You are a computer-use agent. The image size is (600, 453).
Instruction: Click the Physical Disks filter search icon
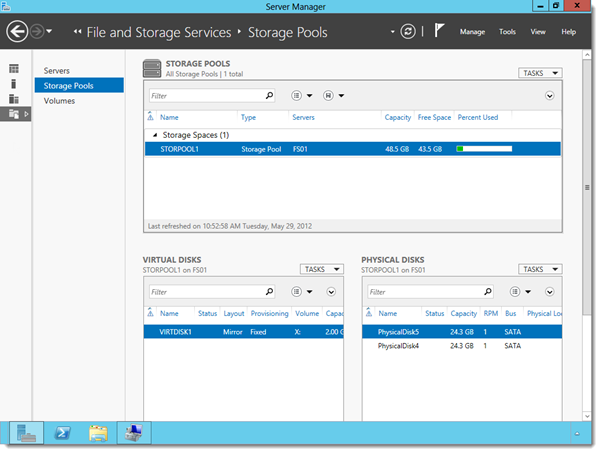pyautogui.click(x=488, y=292)
